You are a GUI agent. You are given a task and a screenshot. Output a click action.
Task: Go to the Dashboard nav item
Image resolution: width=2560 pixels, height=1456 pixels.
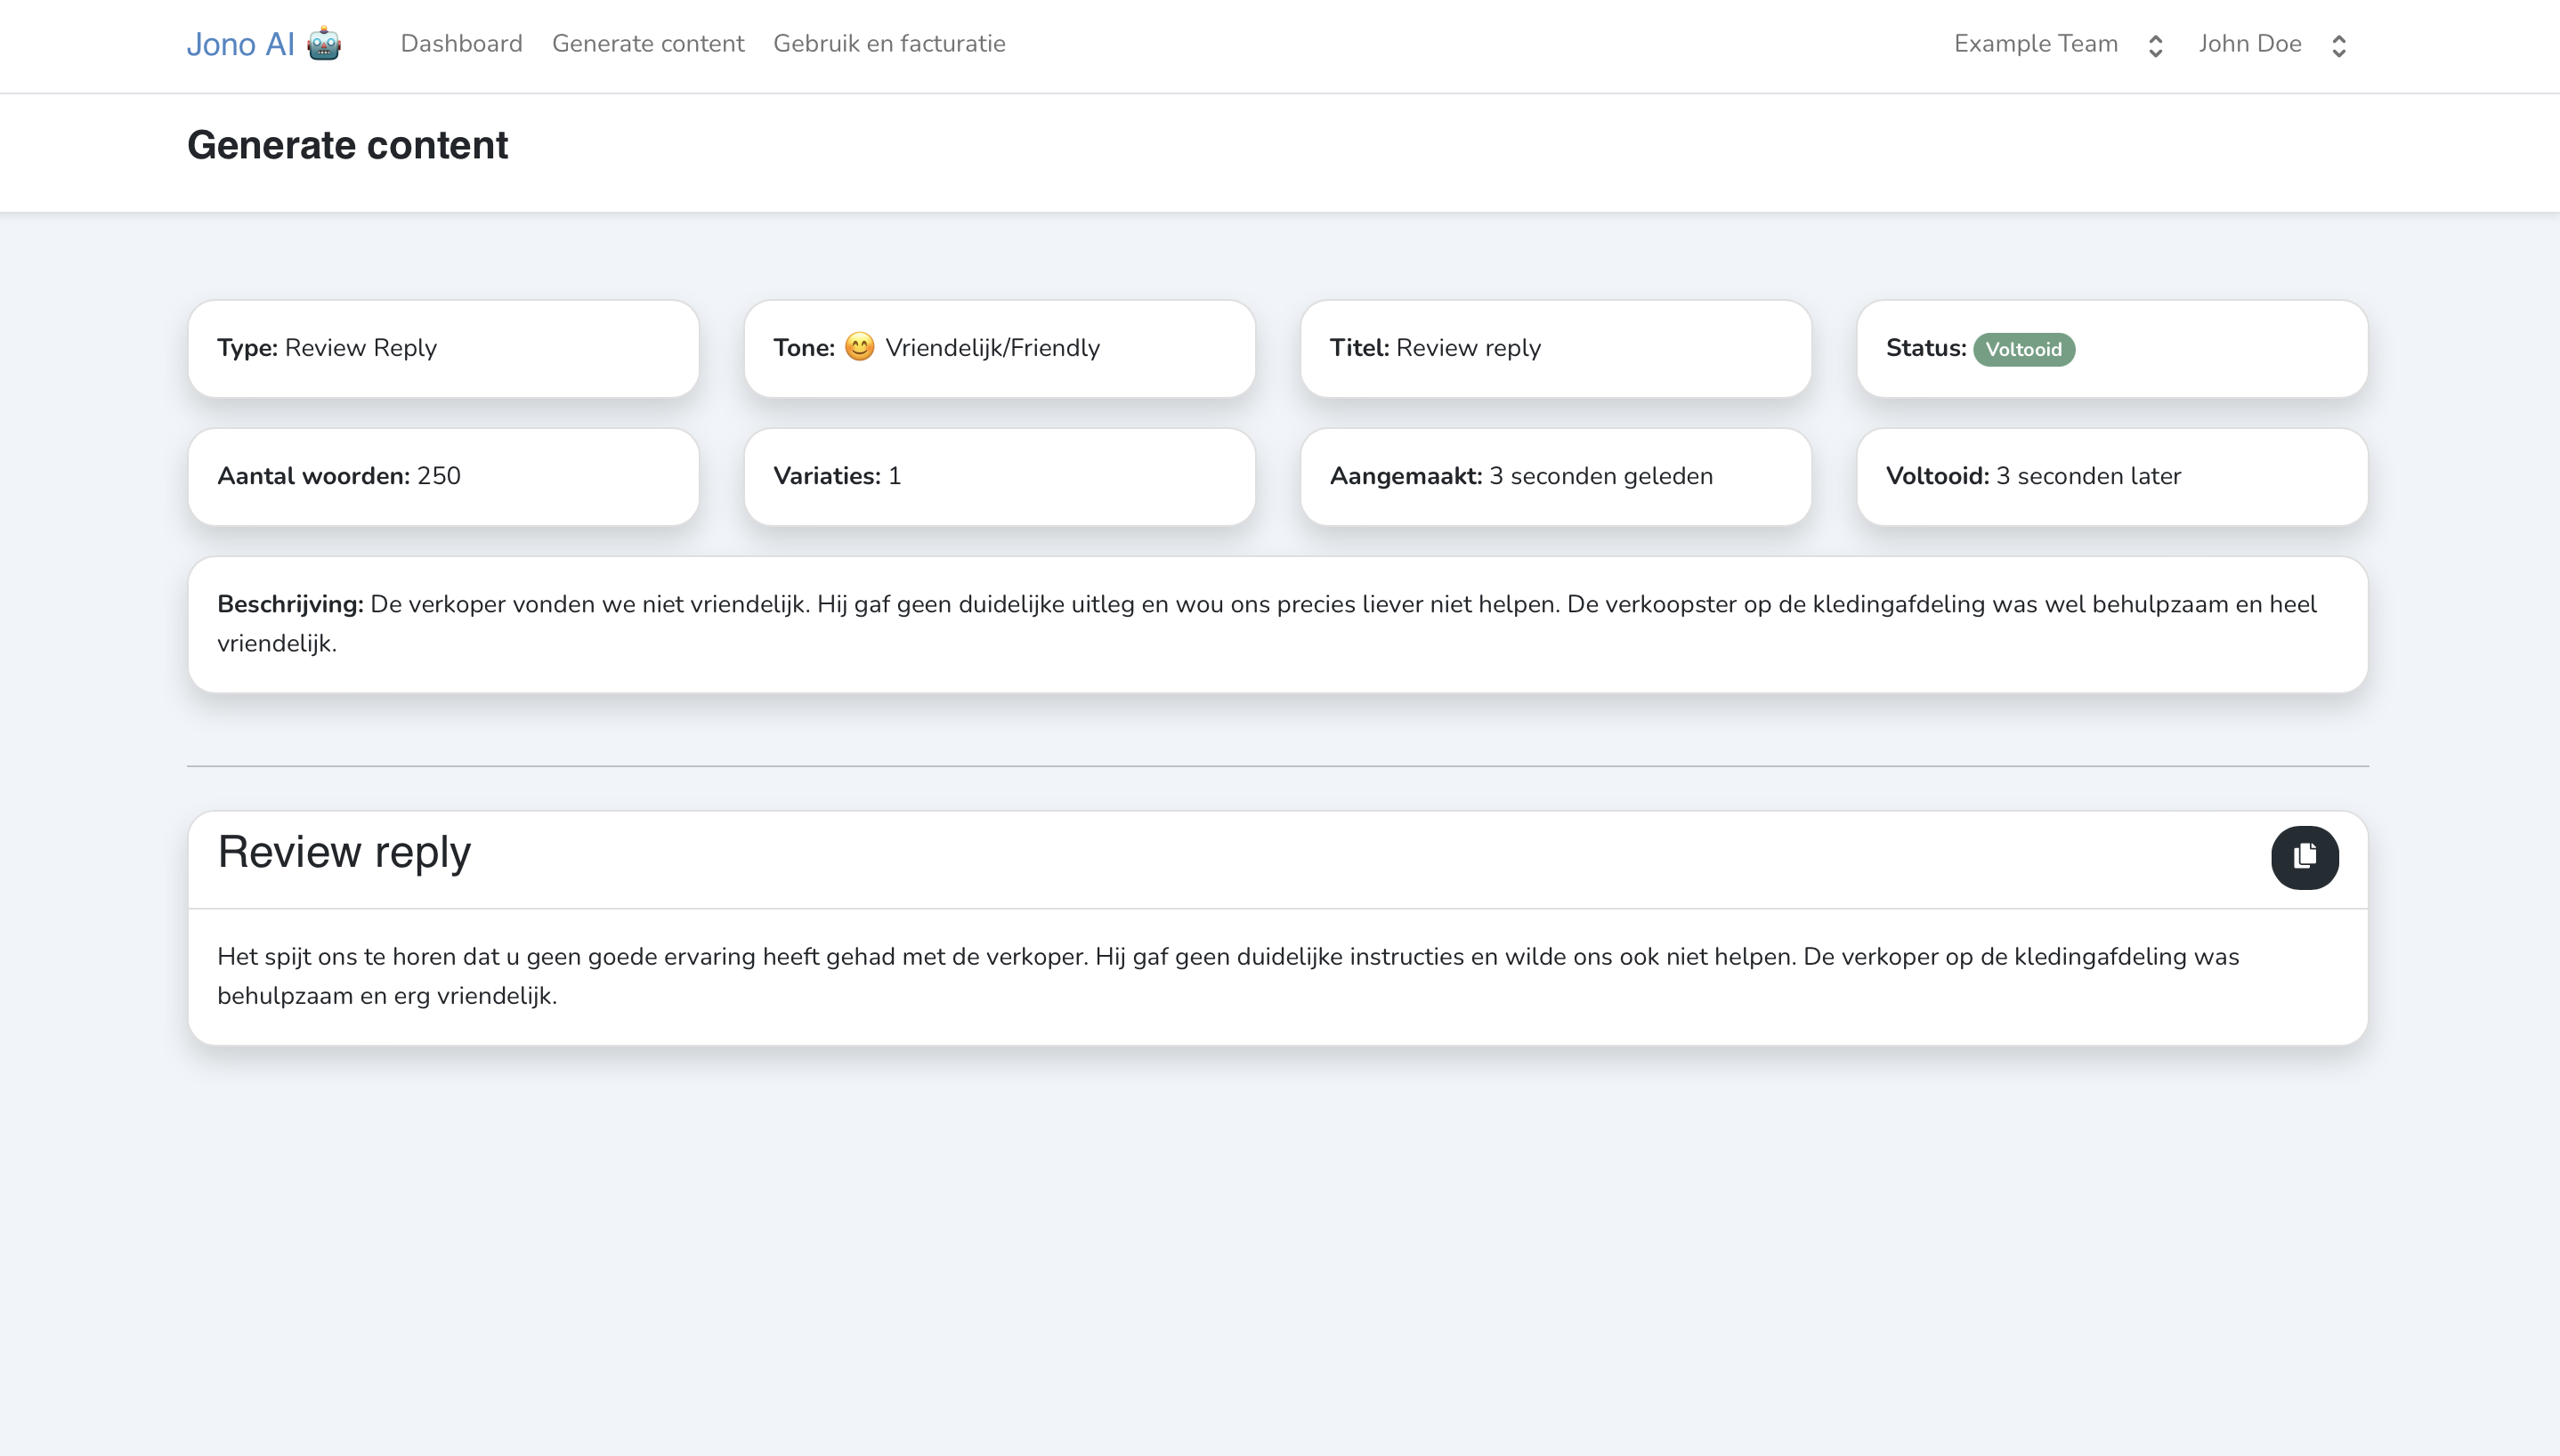(x=461, y=44)
